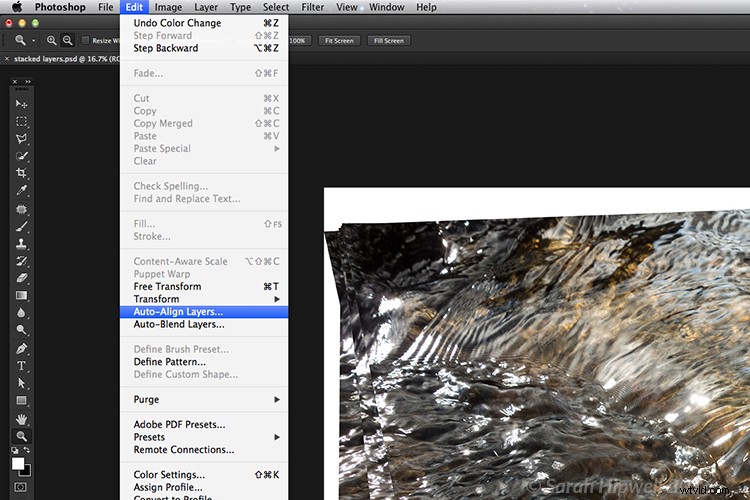Set the black background color swatch

pyautogui.click(x=27, y=471)
